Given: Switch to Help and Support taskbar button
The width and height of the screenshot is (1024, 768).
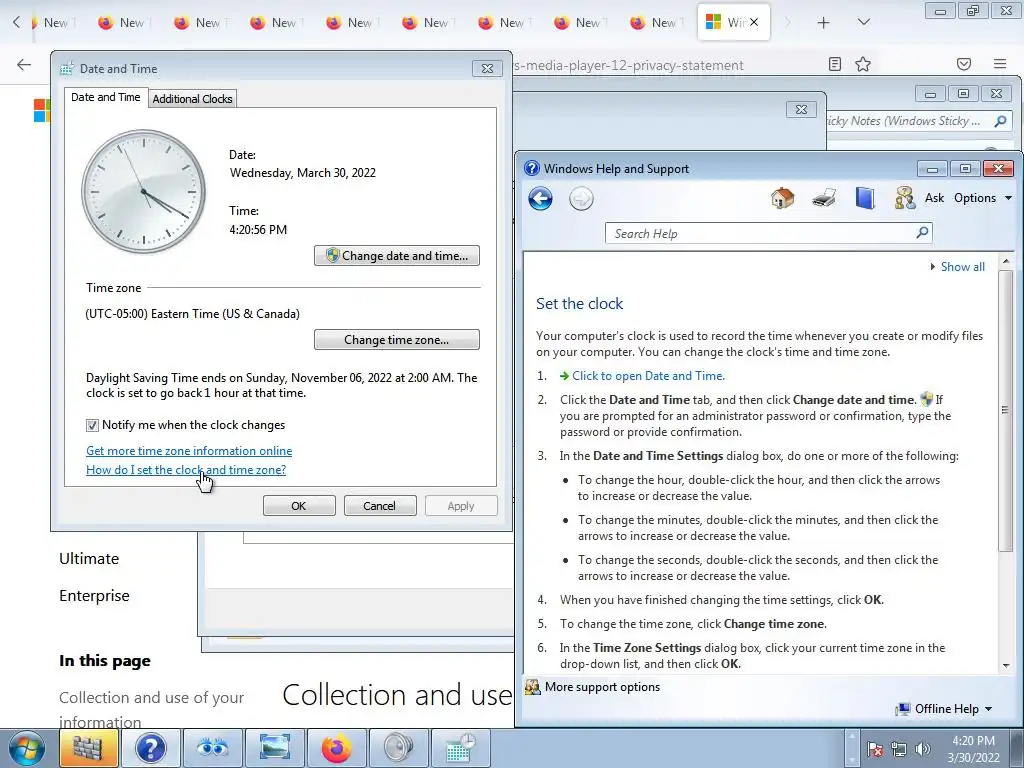Looking at the screenshot, I should (x=150, y=748).
